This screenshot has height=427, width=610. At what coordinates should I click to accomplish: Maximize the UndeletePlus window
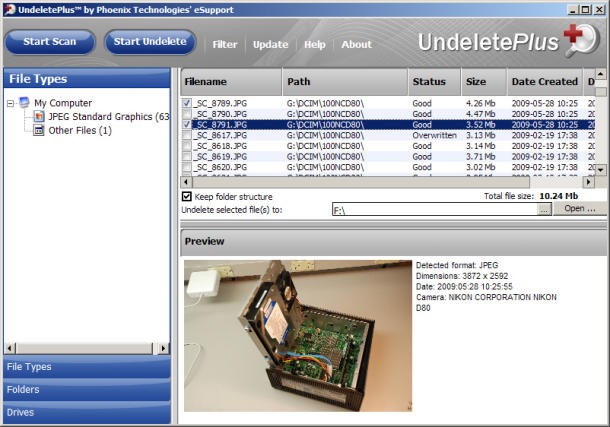click(x=585, y=10)
